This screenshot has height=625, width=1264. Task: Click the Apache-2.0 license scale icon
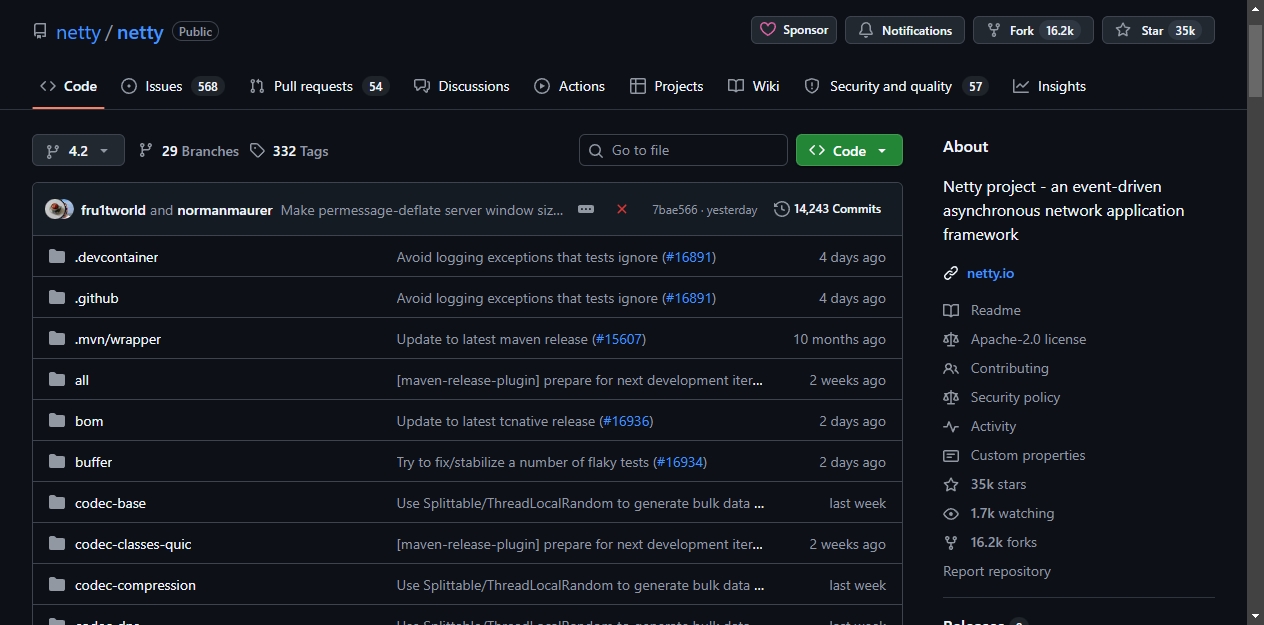[951, 339]
